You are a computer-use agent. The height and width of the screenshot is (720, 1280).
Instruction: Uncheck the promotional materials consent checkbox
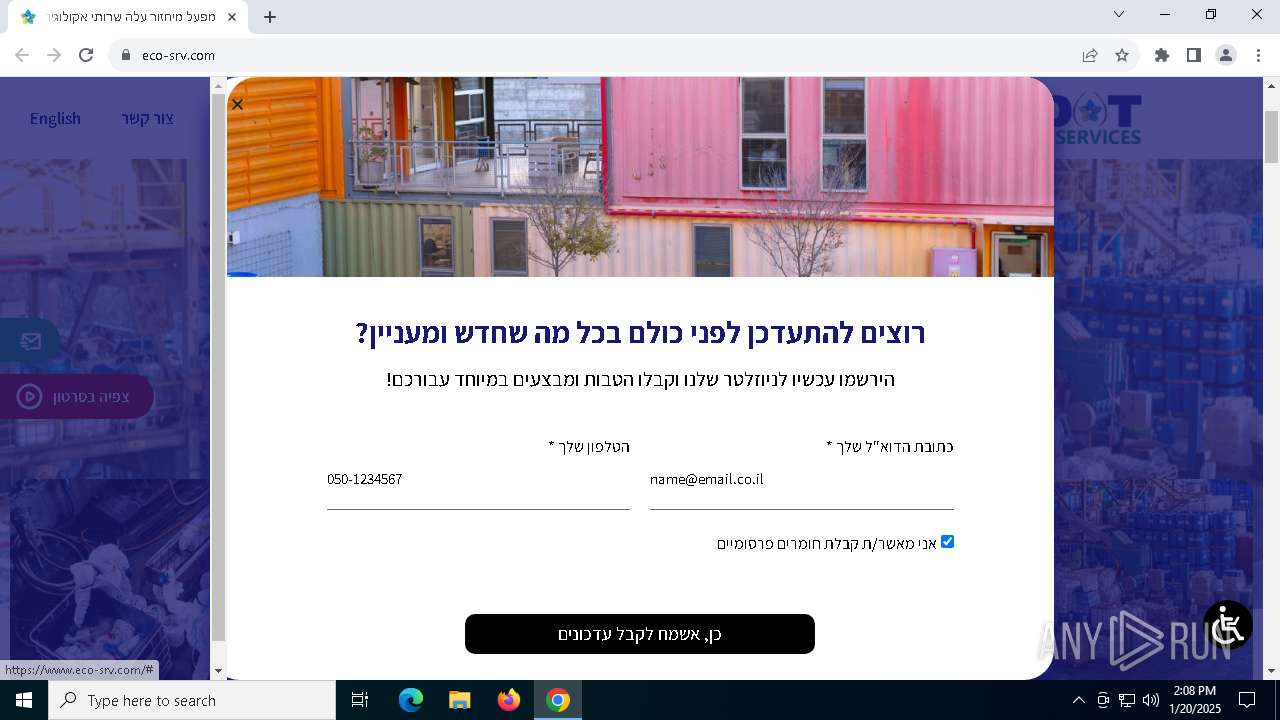pyautogui.click(x=947, y=542)
